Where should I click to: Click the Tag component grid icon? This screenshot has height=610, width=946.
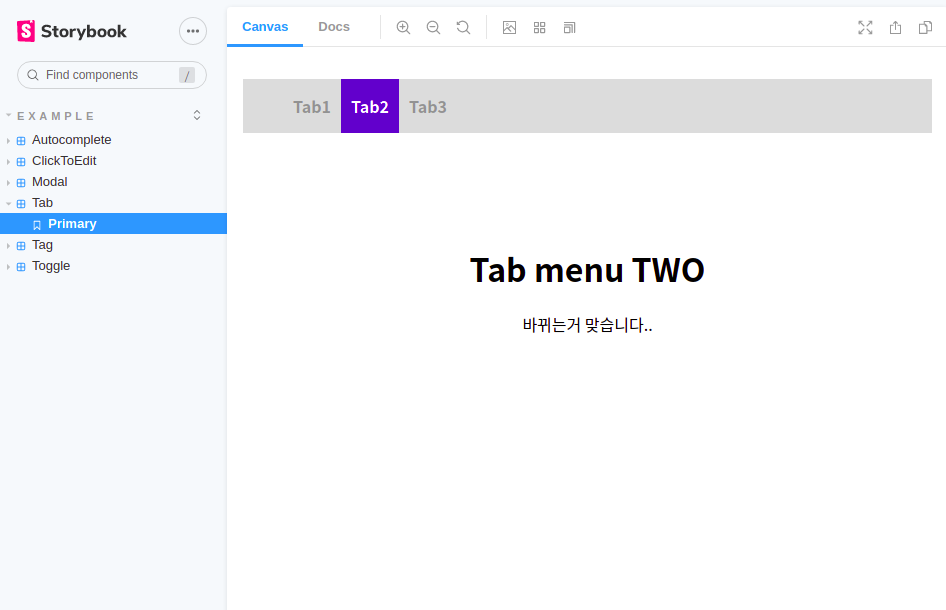click(21, 246)
